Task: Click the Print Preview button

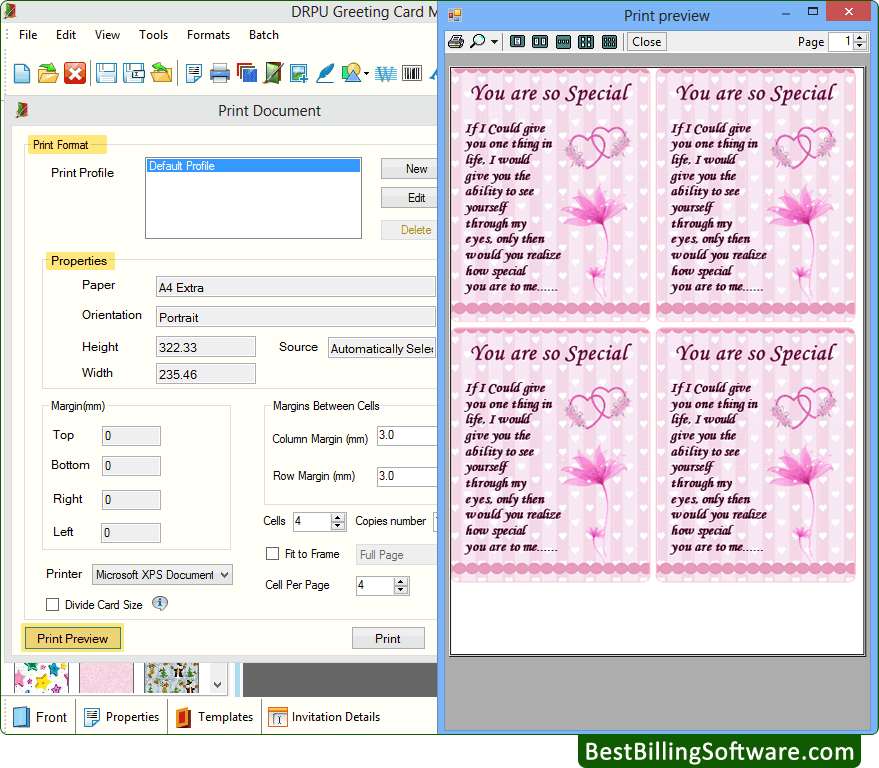Action: coord(72,638)
